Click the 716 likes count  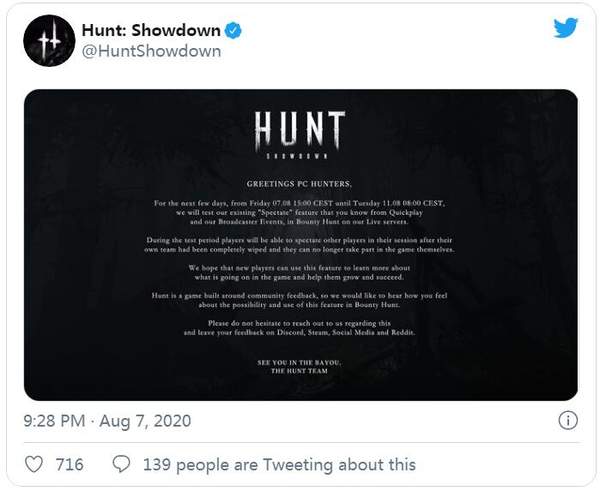(x=69, y=464)
